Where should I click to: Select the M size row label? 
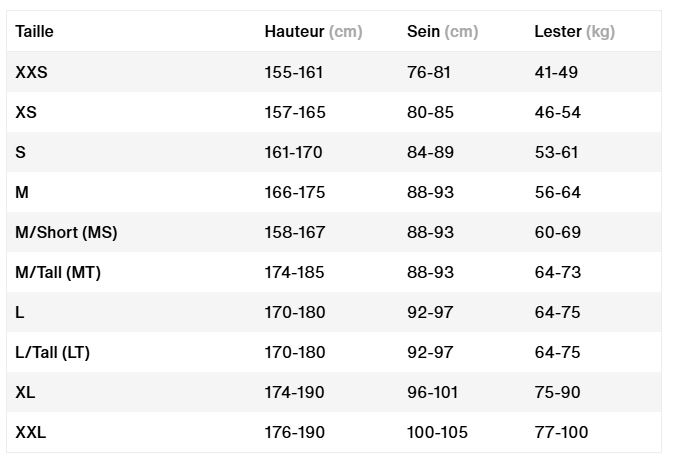click(22, 192)
